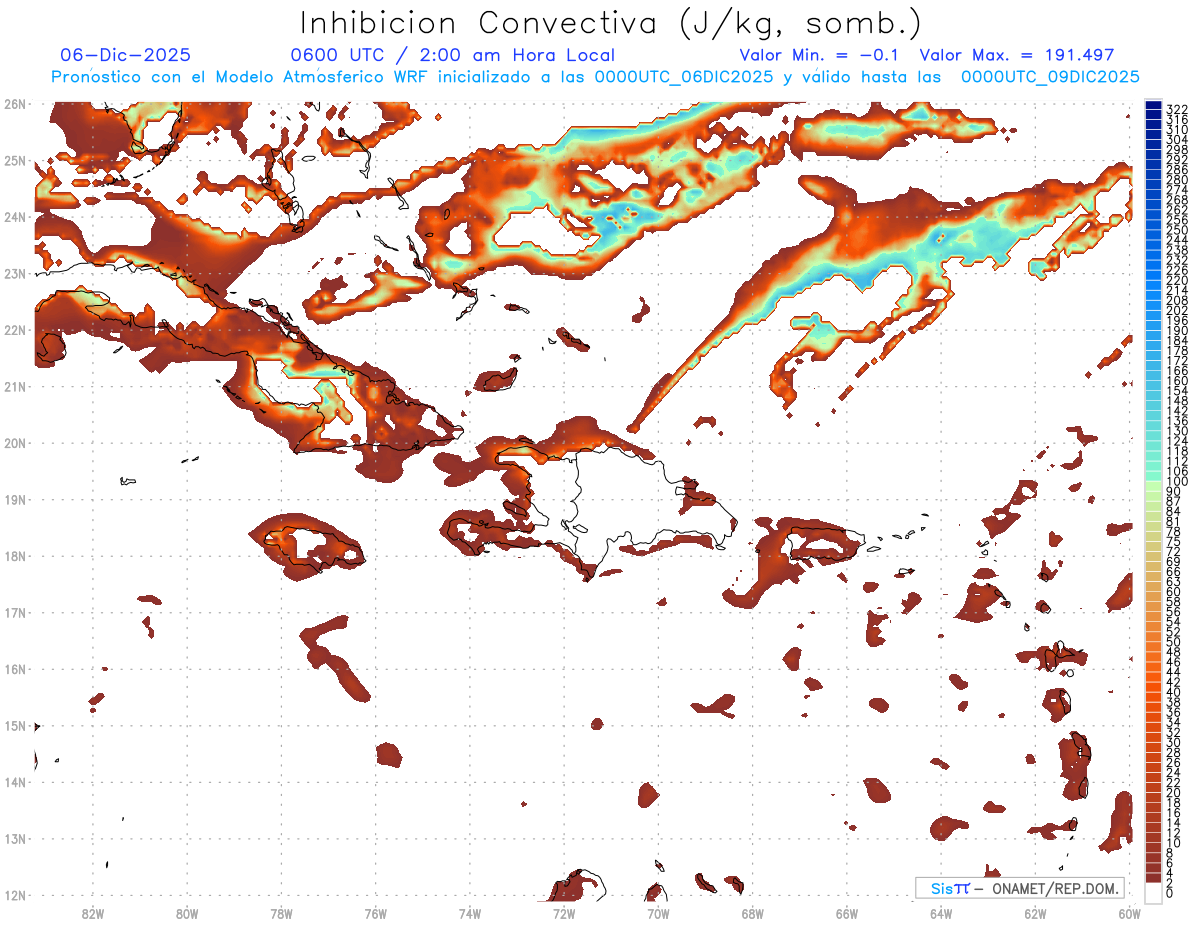Viewport: 1200px width, 927px height.
Task: Click the 72W longitude label
Action: tap(564, 913)
